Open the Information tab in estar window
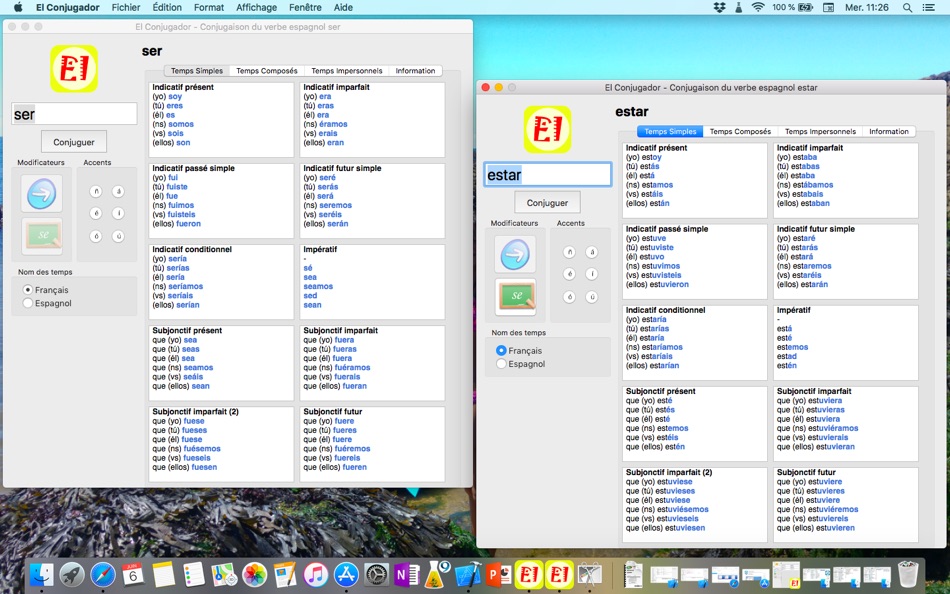The image size is (950, 594). coord(889,132)
